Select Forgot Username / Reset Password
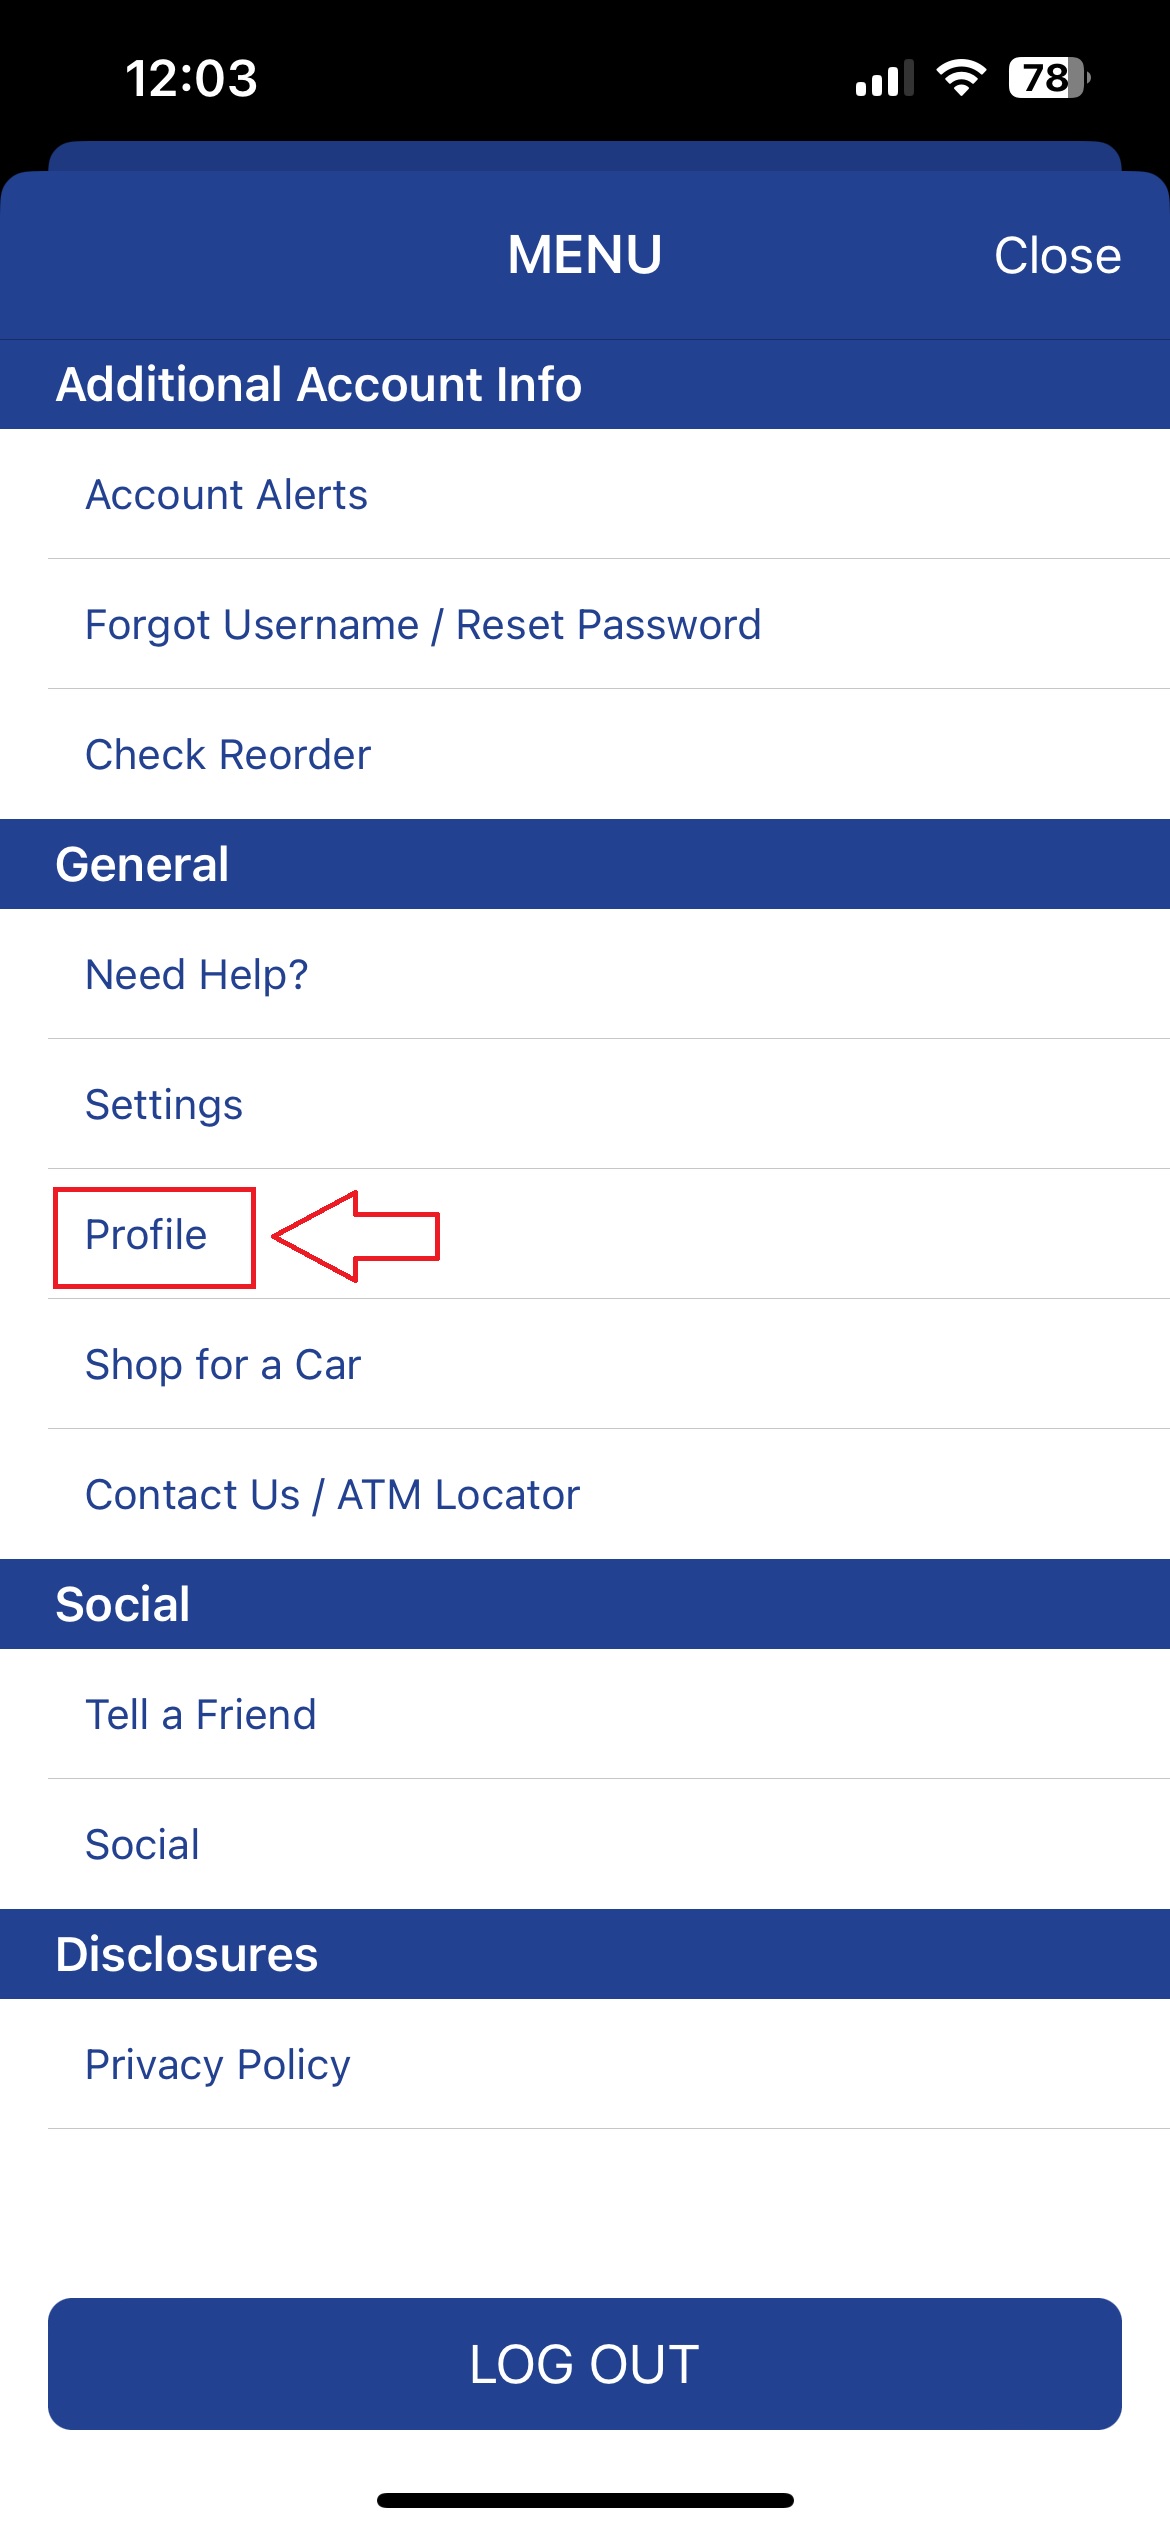Screen dimensions: 1170x2532 [585, 624]
